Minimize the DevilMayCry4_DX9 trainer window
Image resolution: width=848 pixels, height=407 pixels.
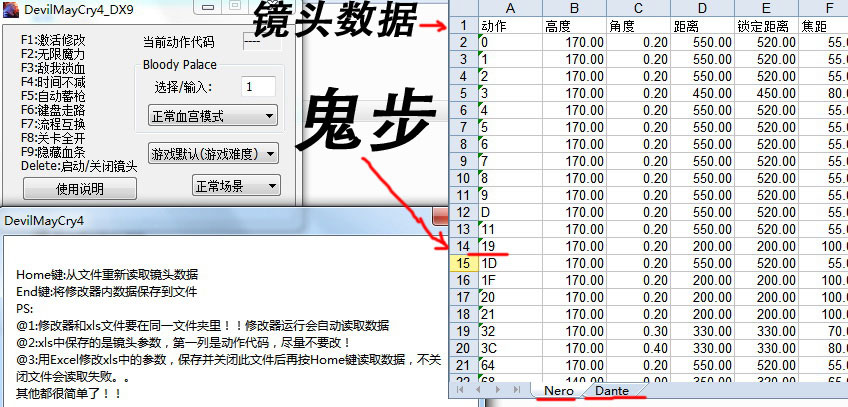(x=206, y=7)
